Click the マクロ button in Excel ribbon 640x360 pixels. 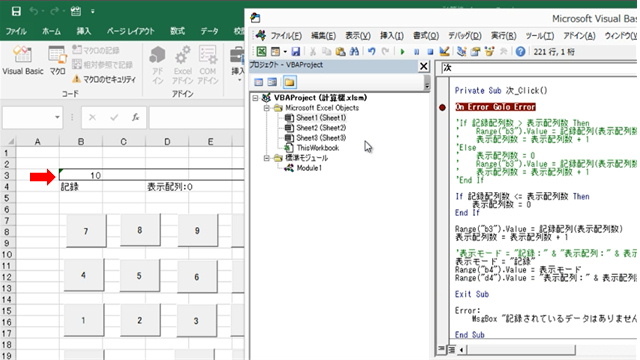[x=58, y=60]
